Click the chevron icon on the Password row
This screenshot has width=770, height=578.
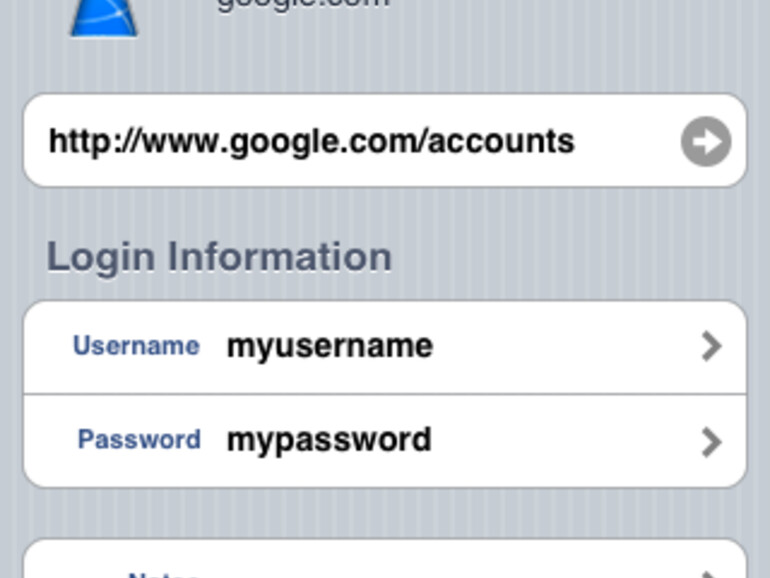tap(711, 441)
